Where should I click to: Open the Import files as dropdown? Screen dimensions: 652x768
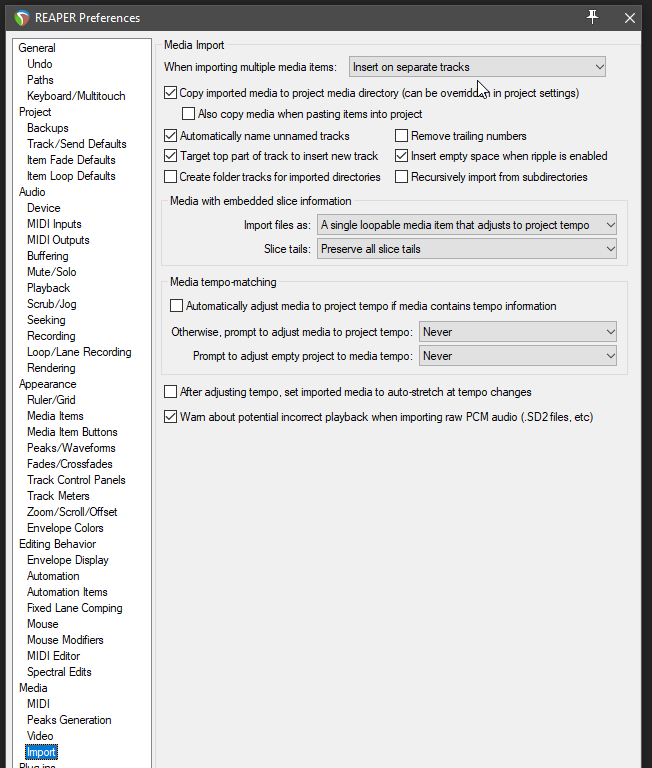pos(467,225)
